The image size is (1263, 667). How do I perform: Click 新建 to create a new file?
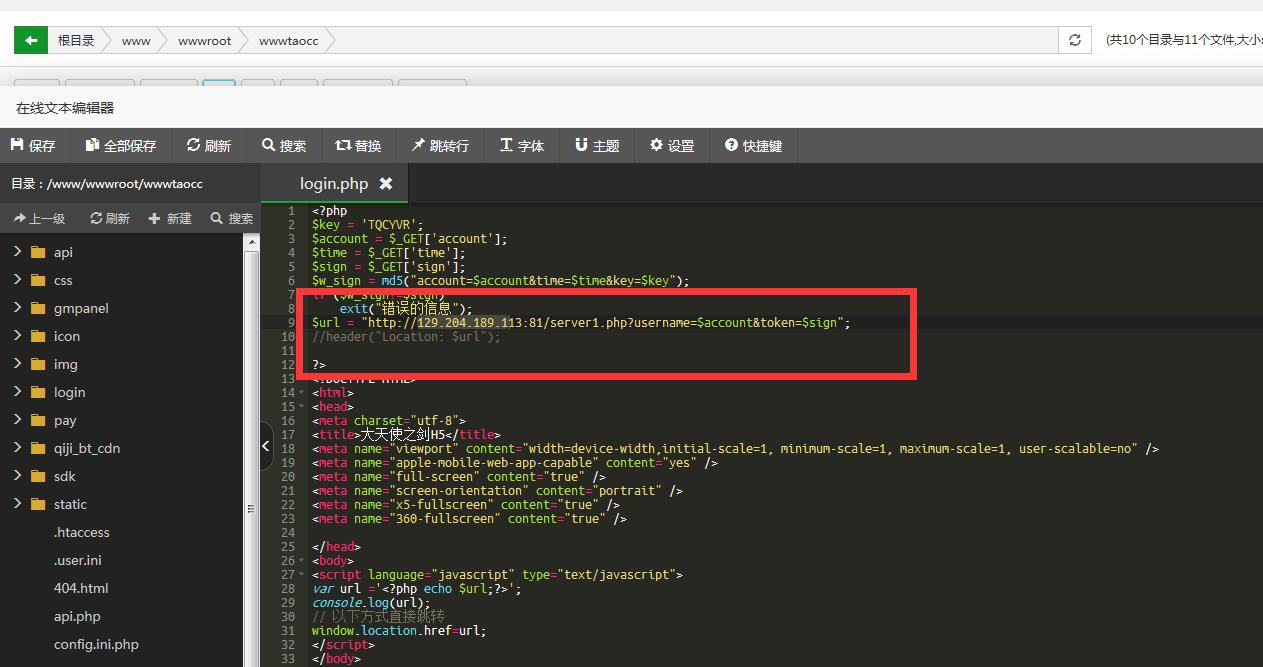tap(170, 218)
